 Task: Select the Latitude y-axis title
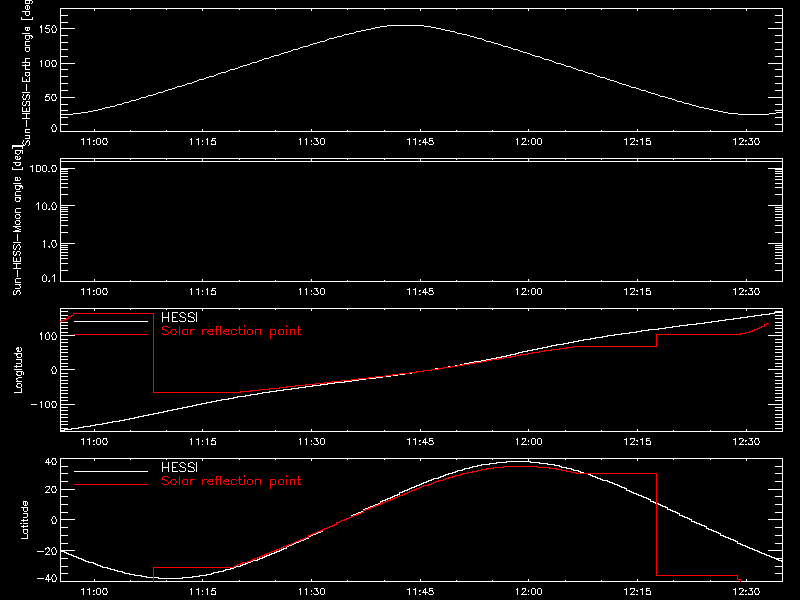click(24, 520)
